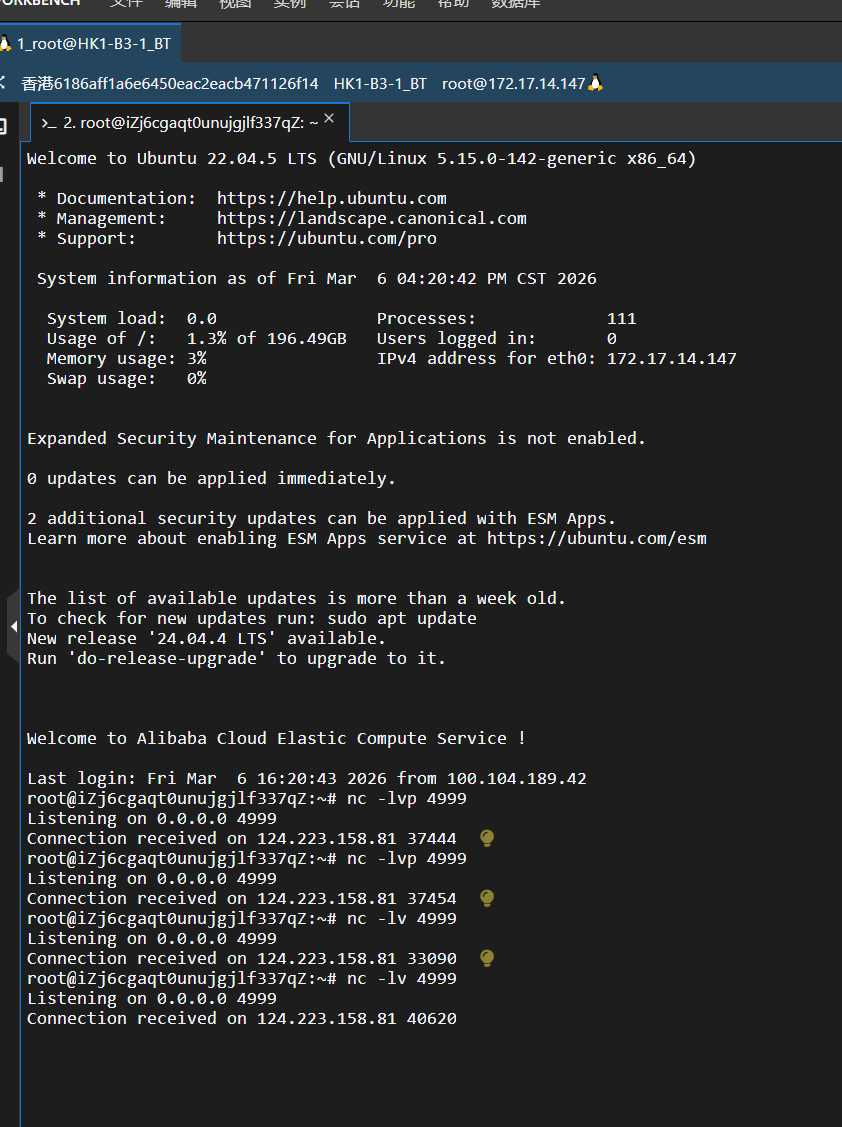The width and height of the screenshot is (842, 1127).
Task: Open the 视图 menu
Action: (235, 3)
